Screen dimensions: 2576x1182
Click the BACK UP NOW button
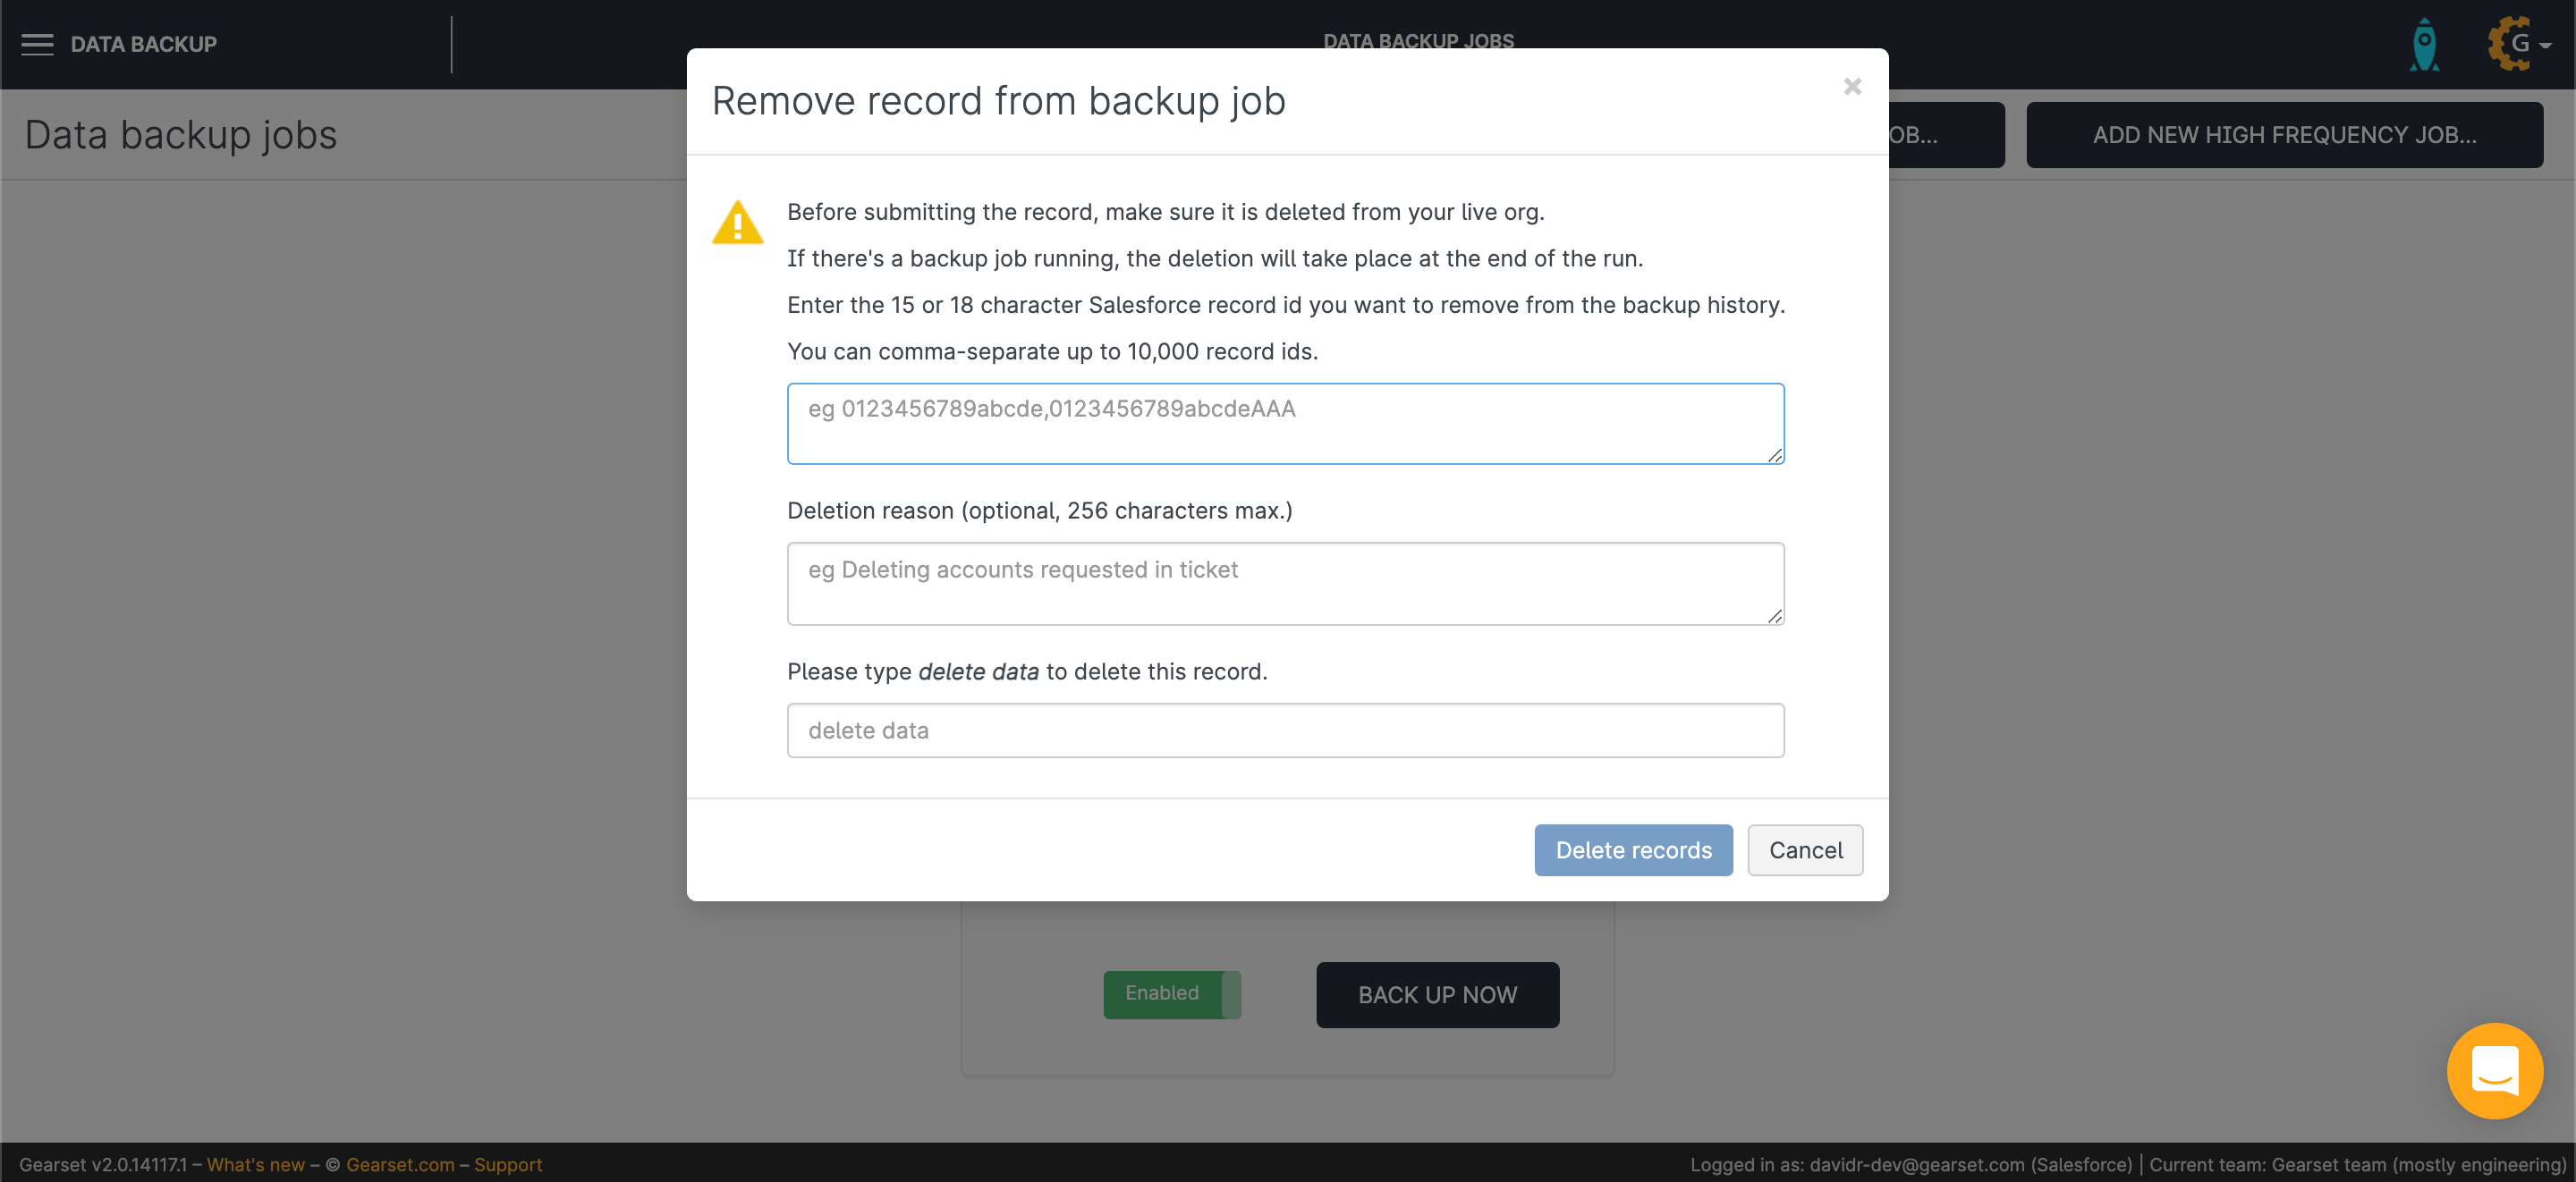1437,995
